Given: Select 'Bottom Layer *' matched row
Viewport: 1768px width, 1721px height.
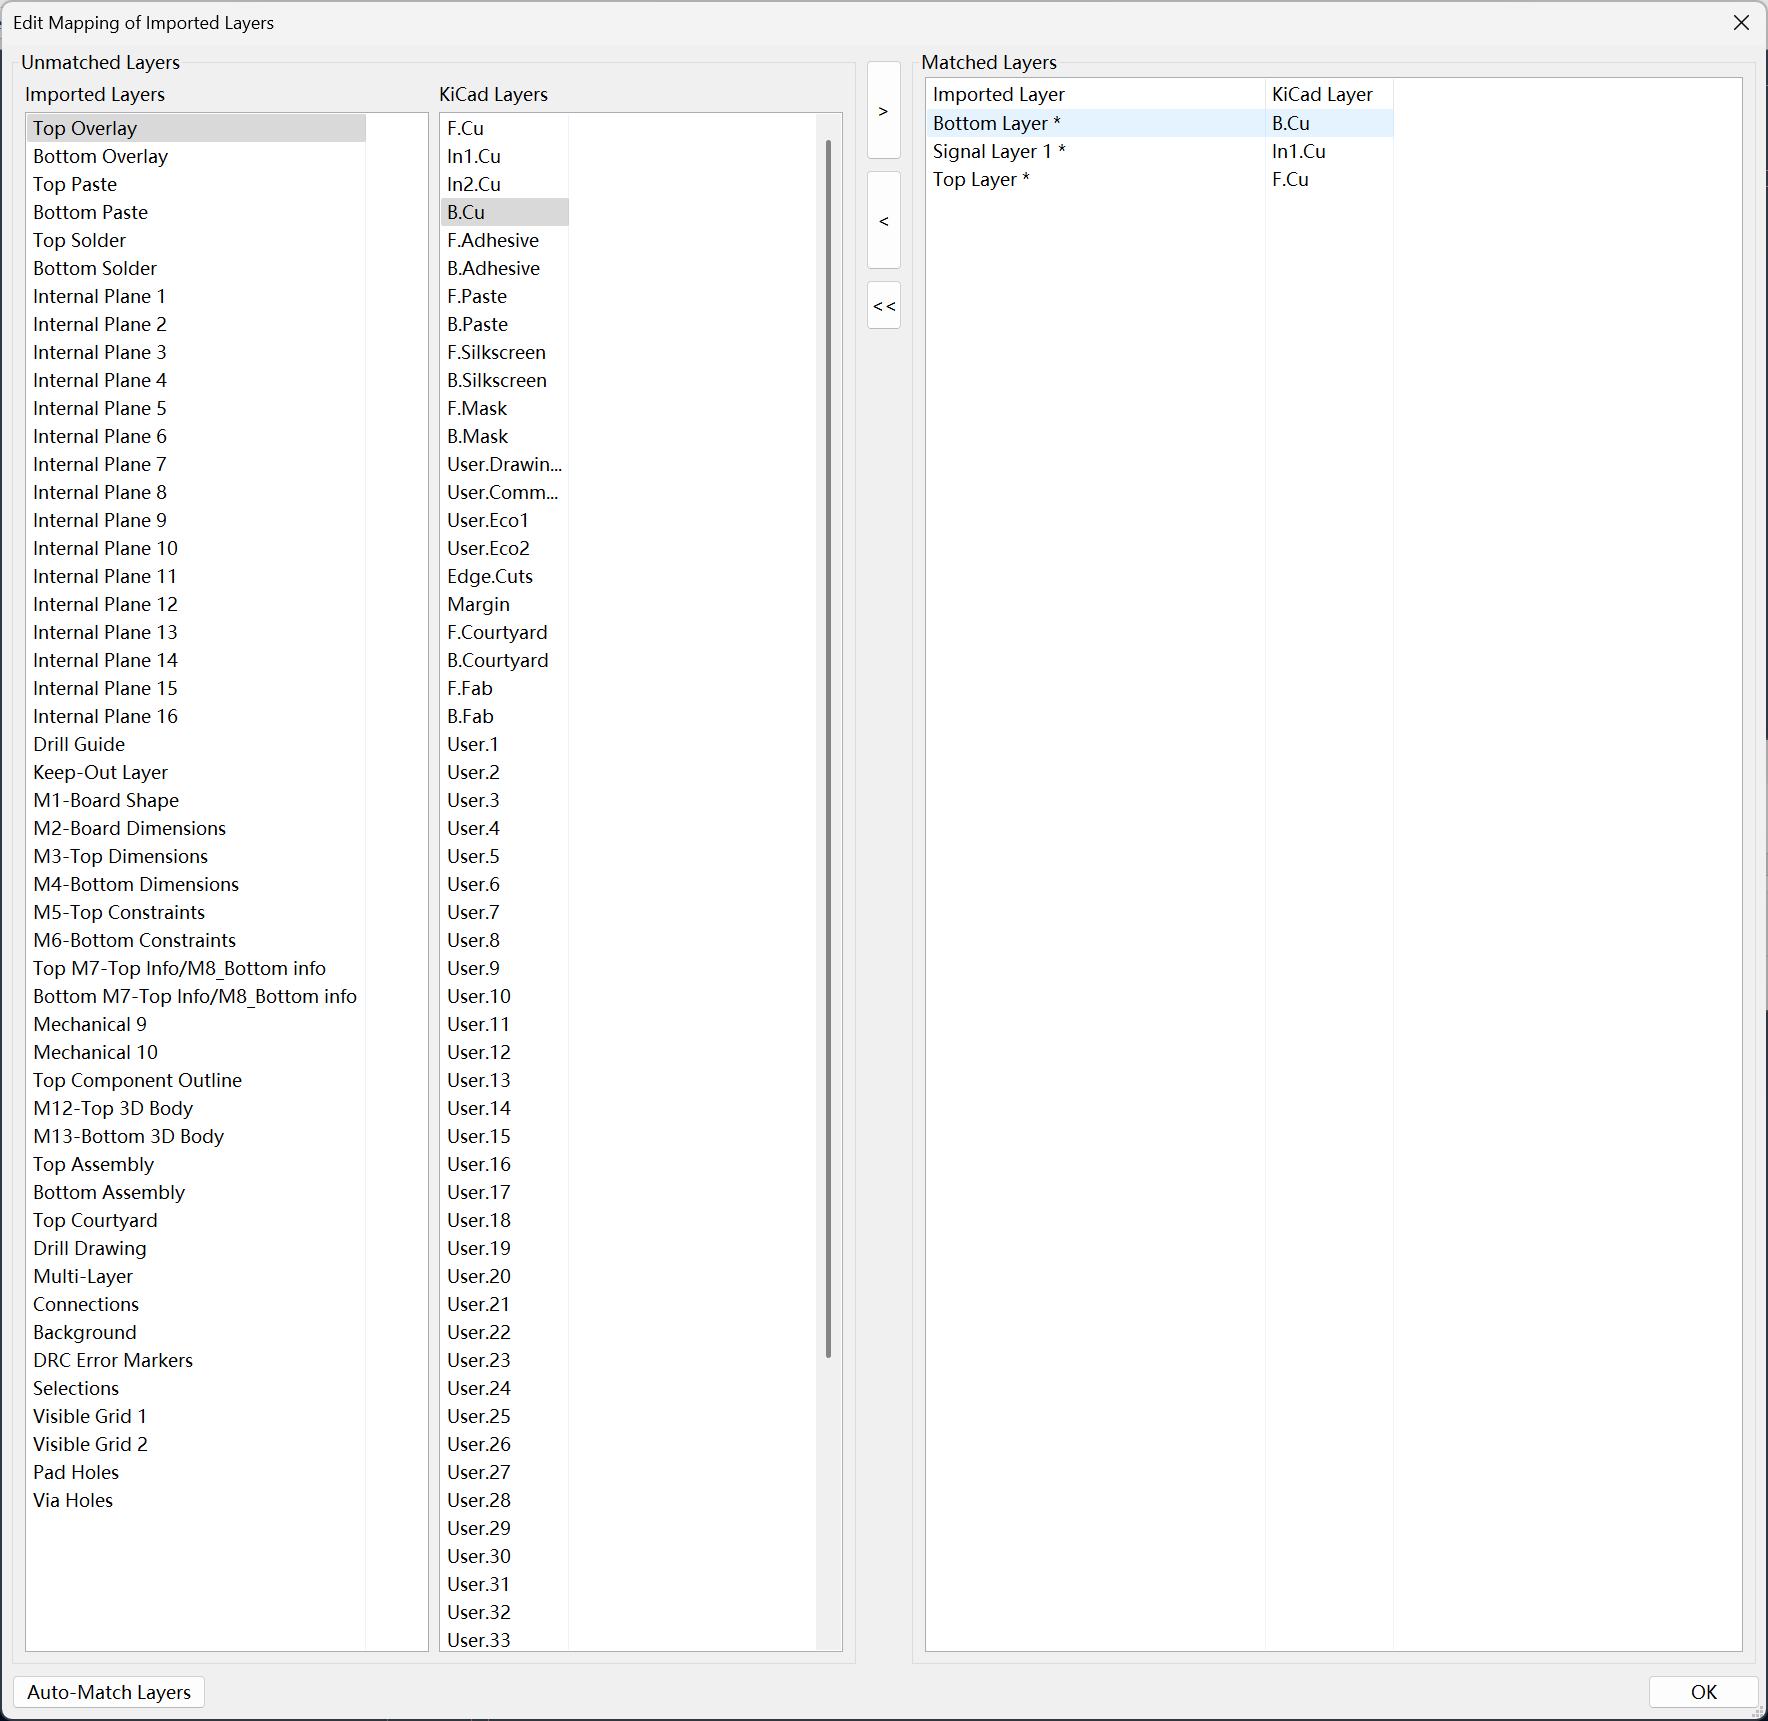Looking at the screenshot, I should click(1160, 123).
